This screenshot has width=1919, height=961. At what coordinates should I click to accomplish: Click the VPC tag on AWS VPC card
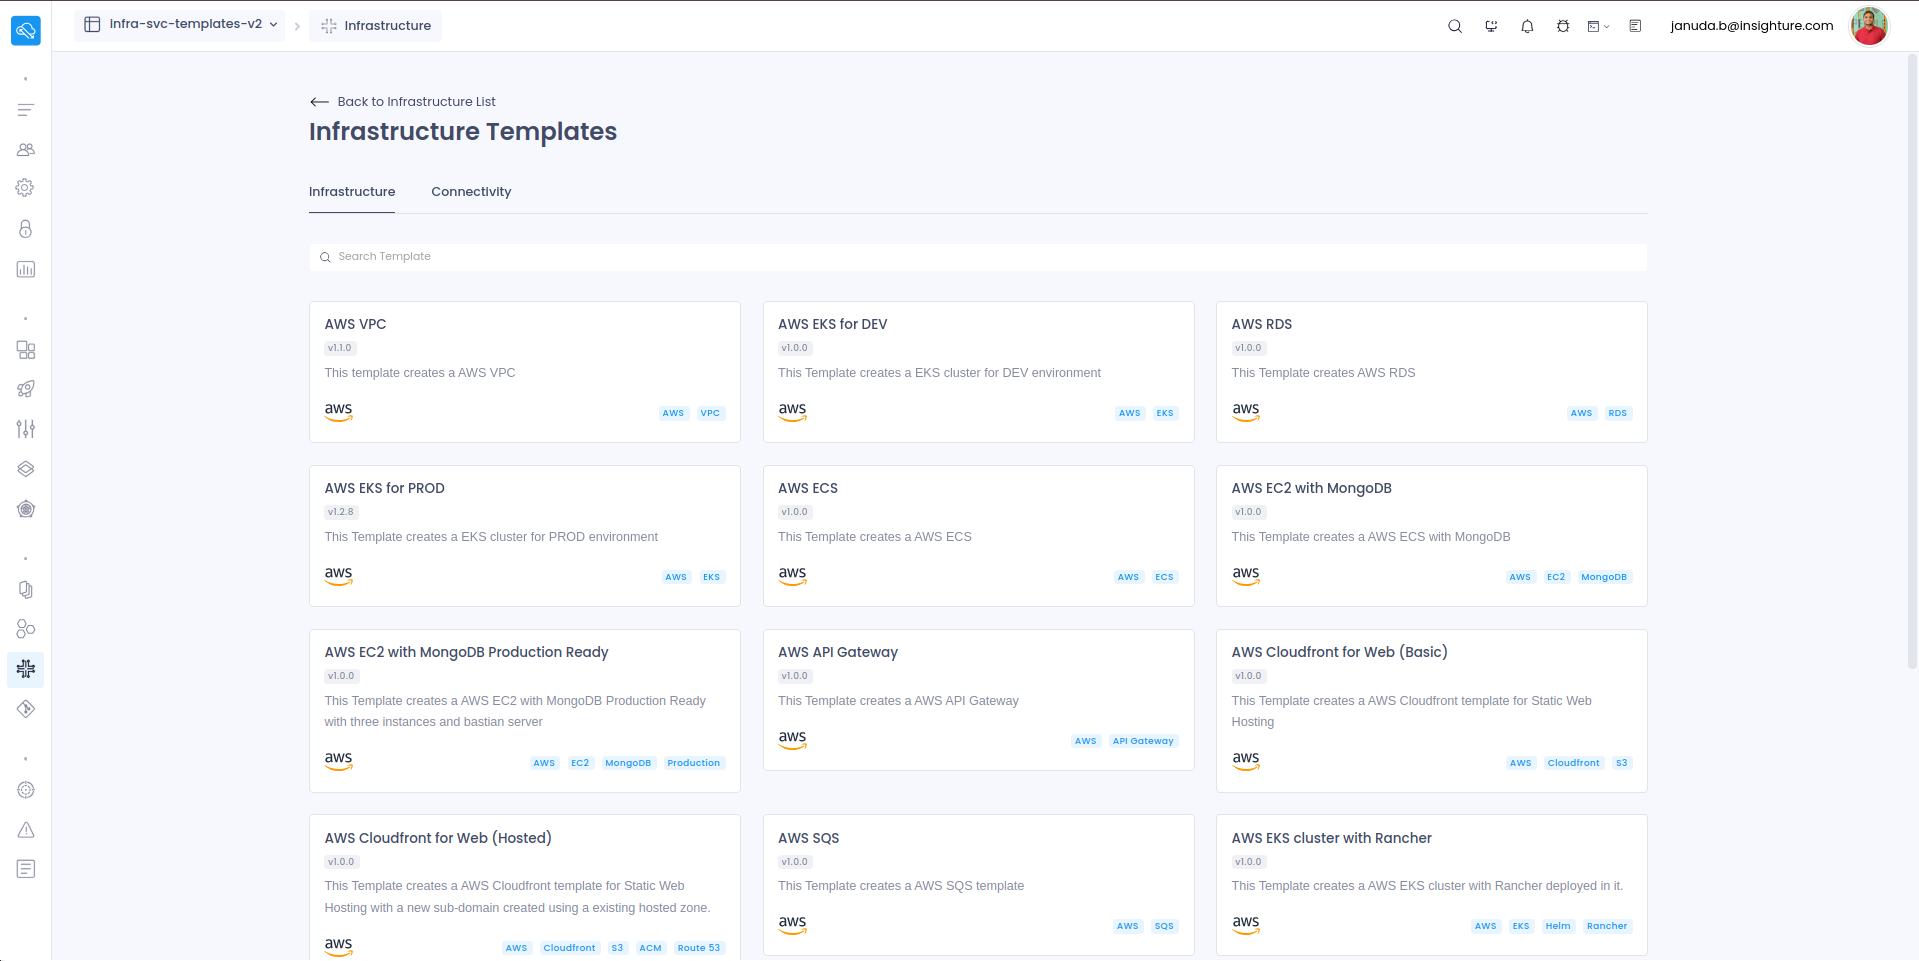point(710,413)
